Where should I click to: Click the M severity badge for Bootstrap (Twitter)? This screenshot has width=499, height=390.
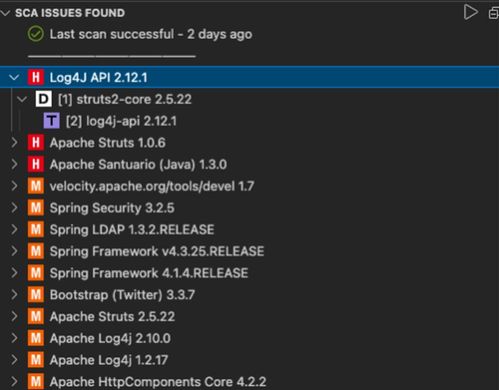pos(36,295)
